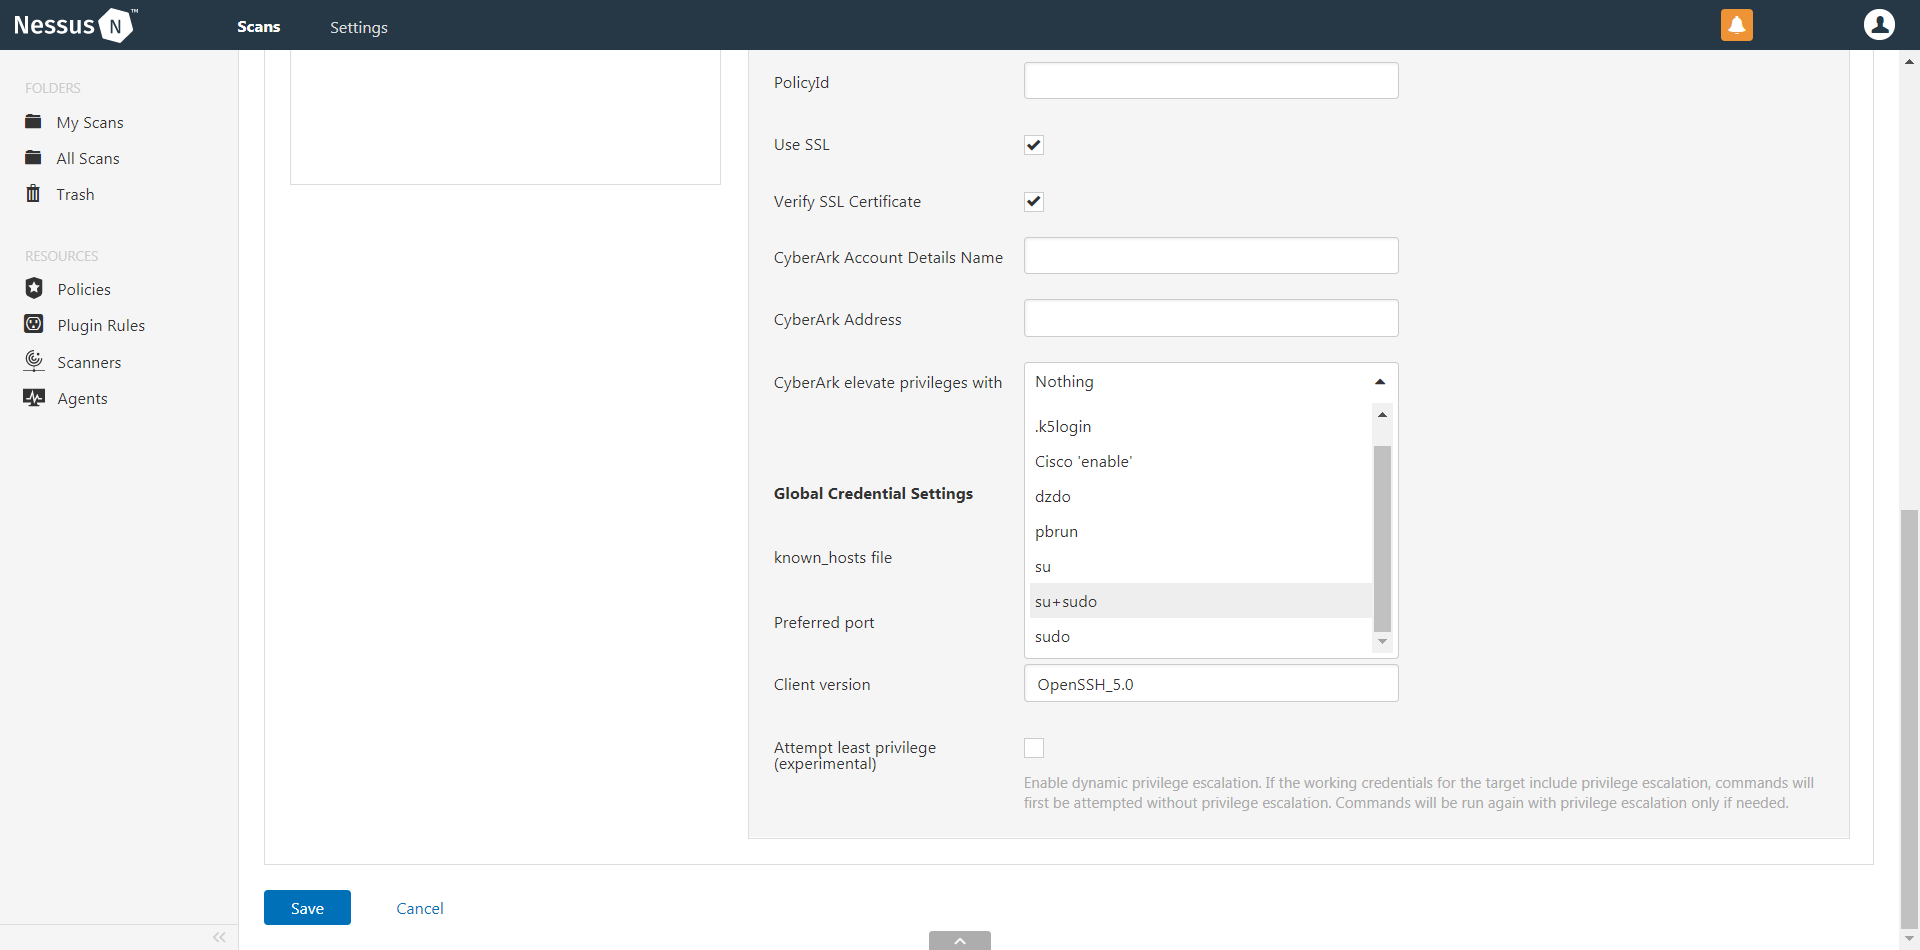Switch to the Scans tab

pos(258,27)
